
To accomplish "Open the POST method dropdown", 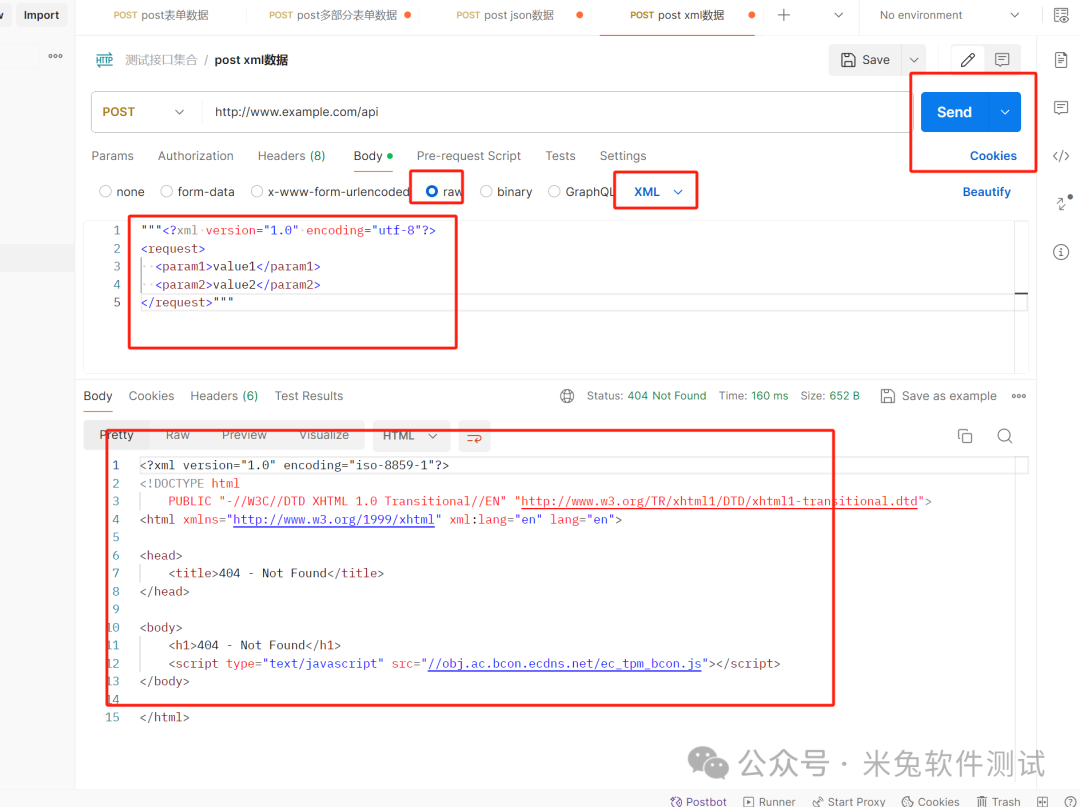I will [143, 112].
